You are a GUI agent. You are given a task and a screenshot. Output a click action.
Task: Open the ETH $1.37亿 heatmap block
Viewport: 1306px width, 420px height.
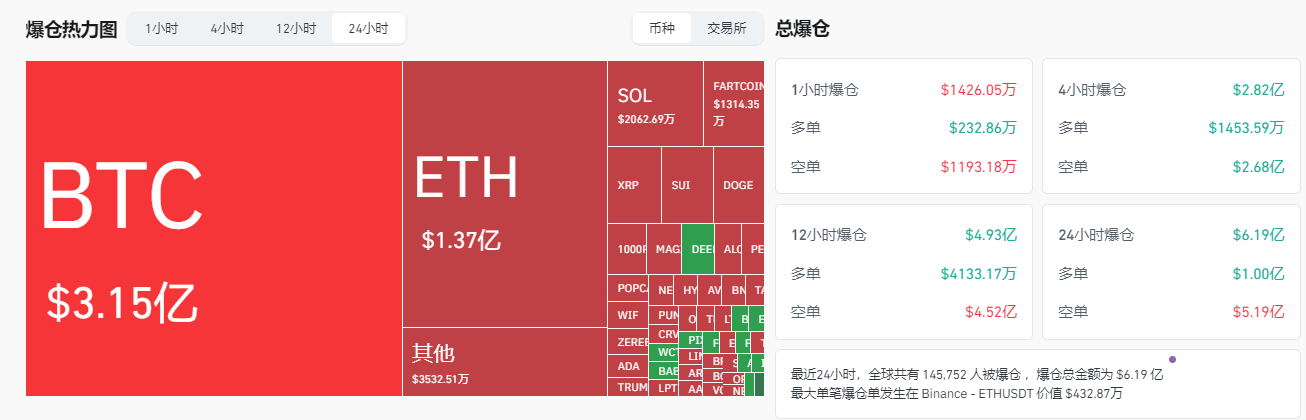point(505,194)
